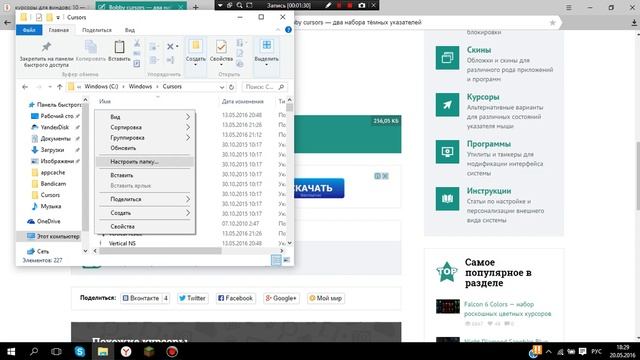The width and height of the screenshot is (640, 360).
Task: Switch to Поделиться ribbon tab
Action: pyautogui.click(x=97, y=30)
